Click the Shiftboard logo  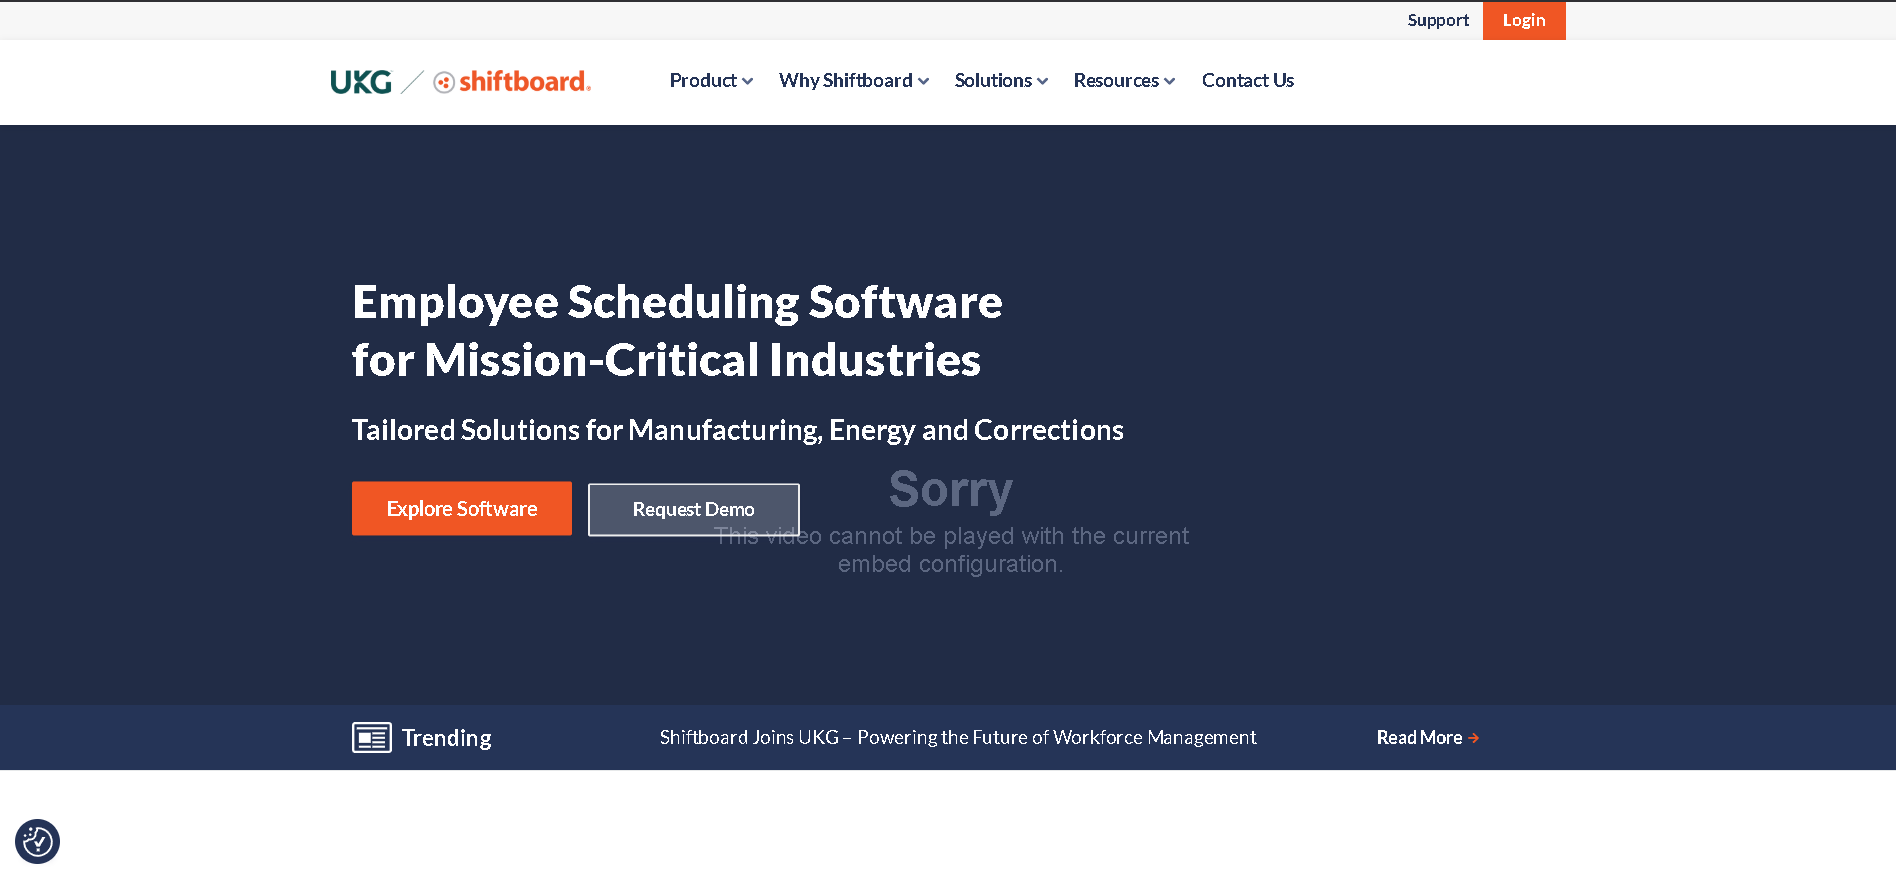[512, 82]
